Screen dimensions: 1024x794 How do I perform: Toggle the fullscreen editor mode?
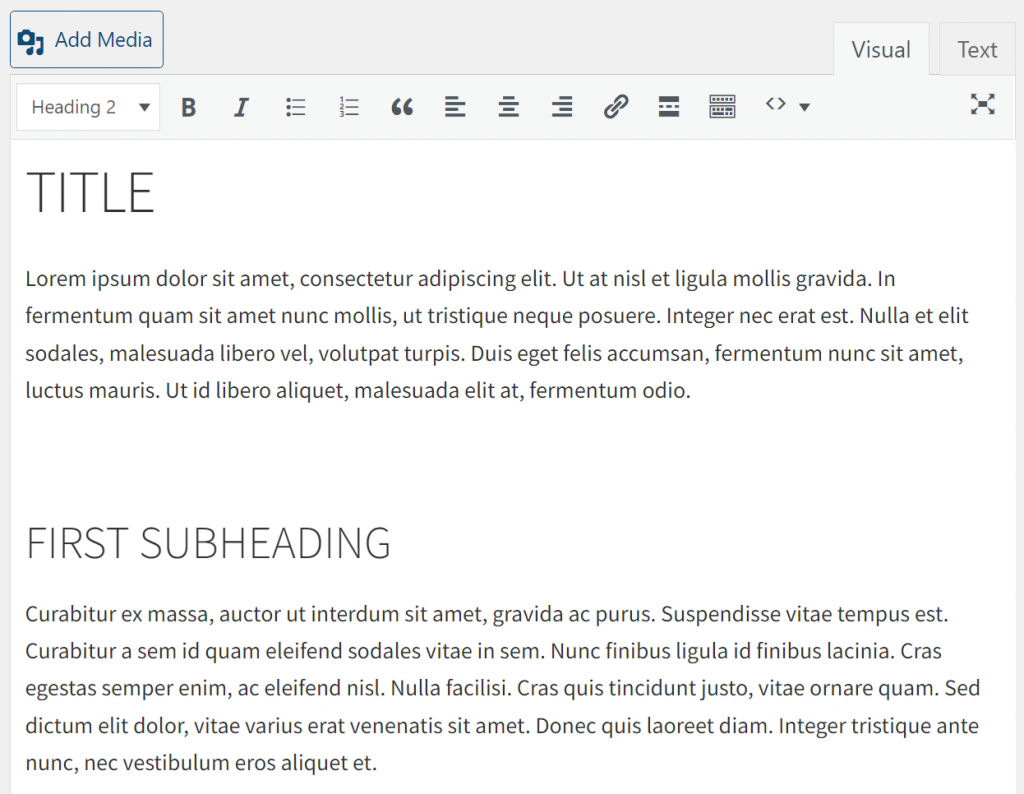tap(983, 104)
